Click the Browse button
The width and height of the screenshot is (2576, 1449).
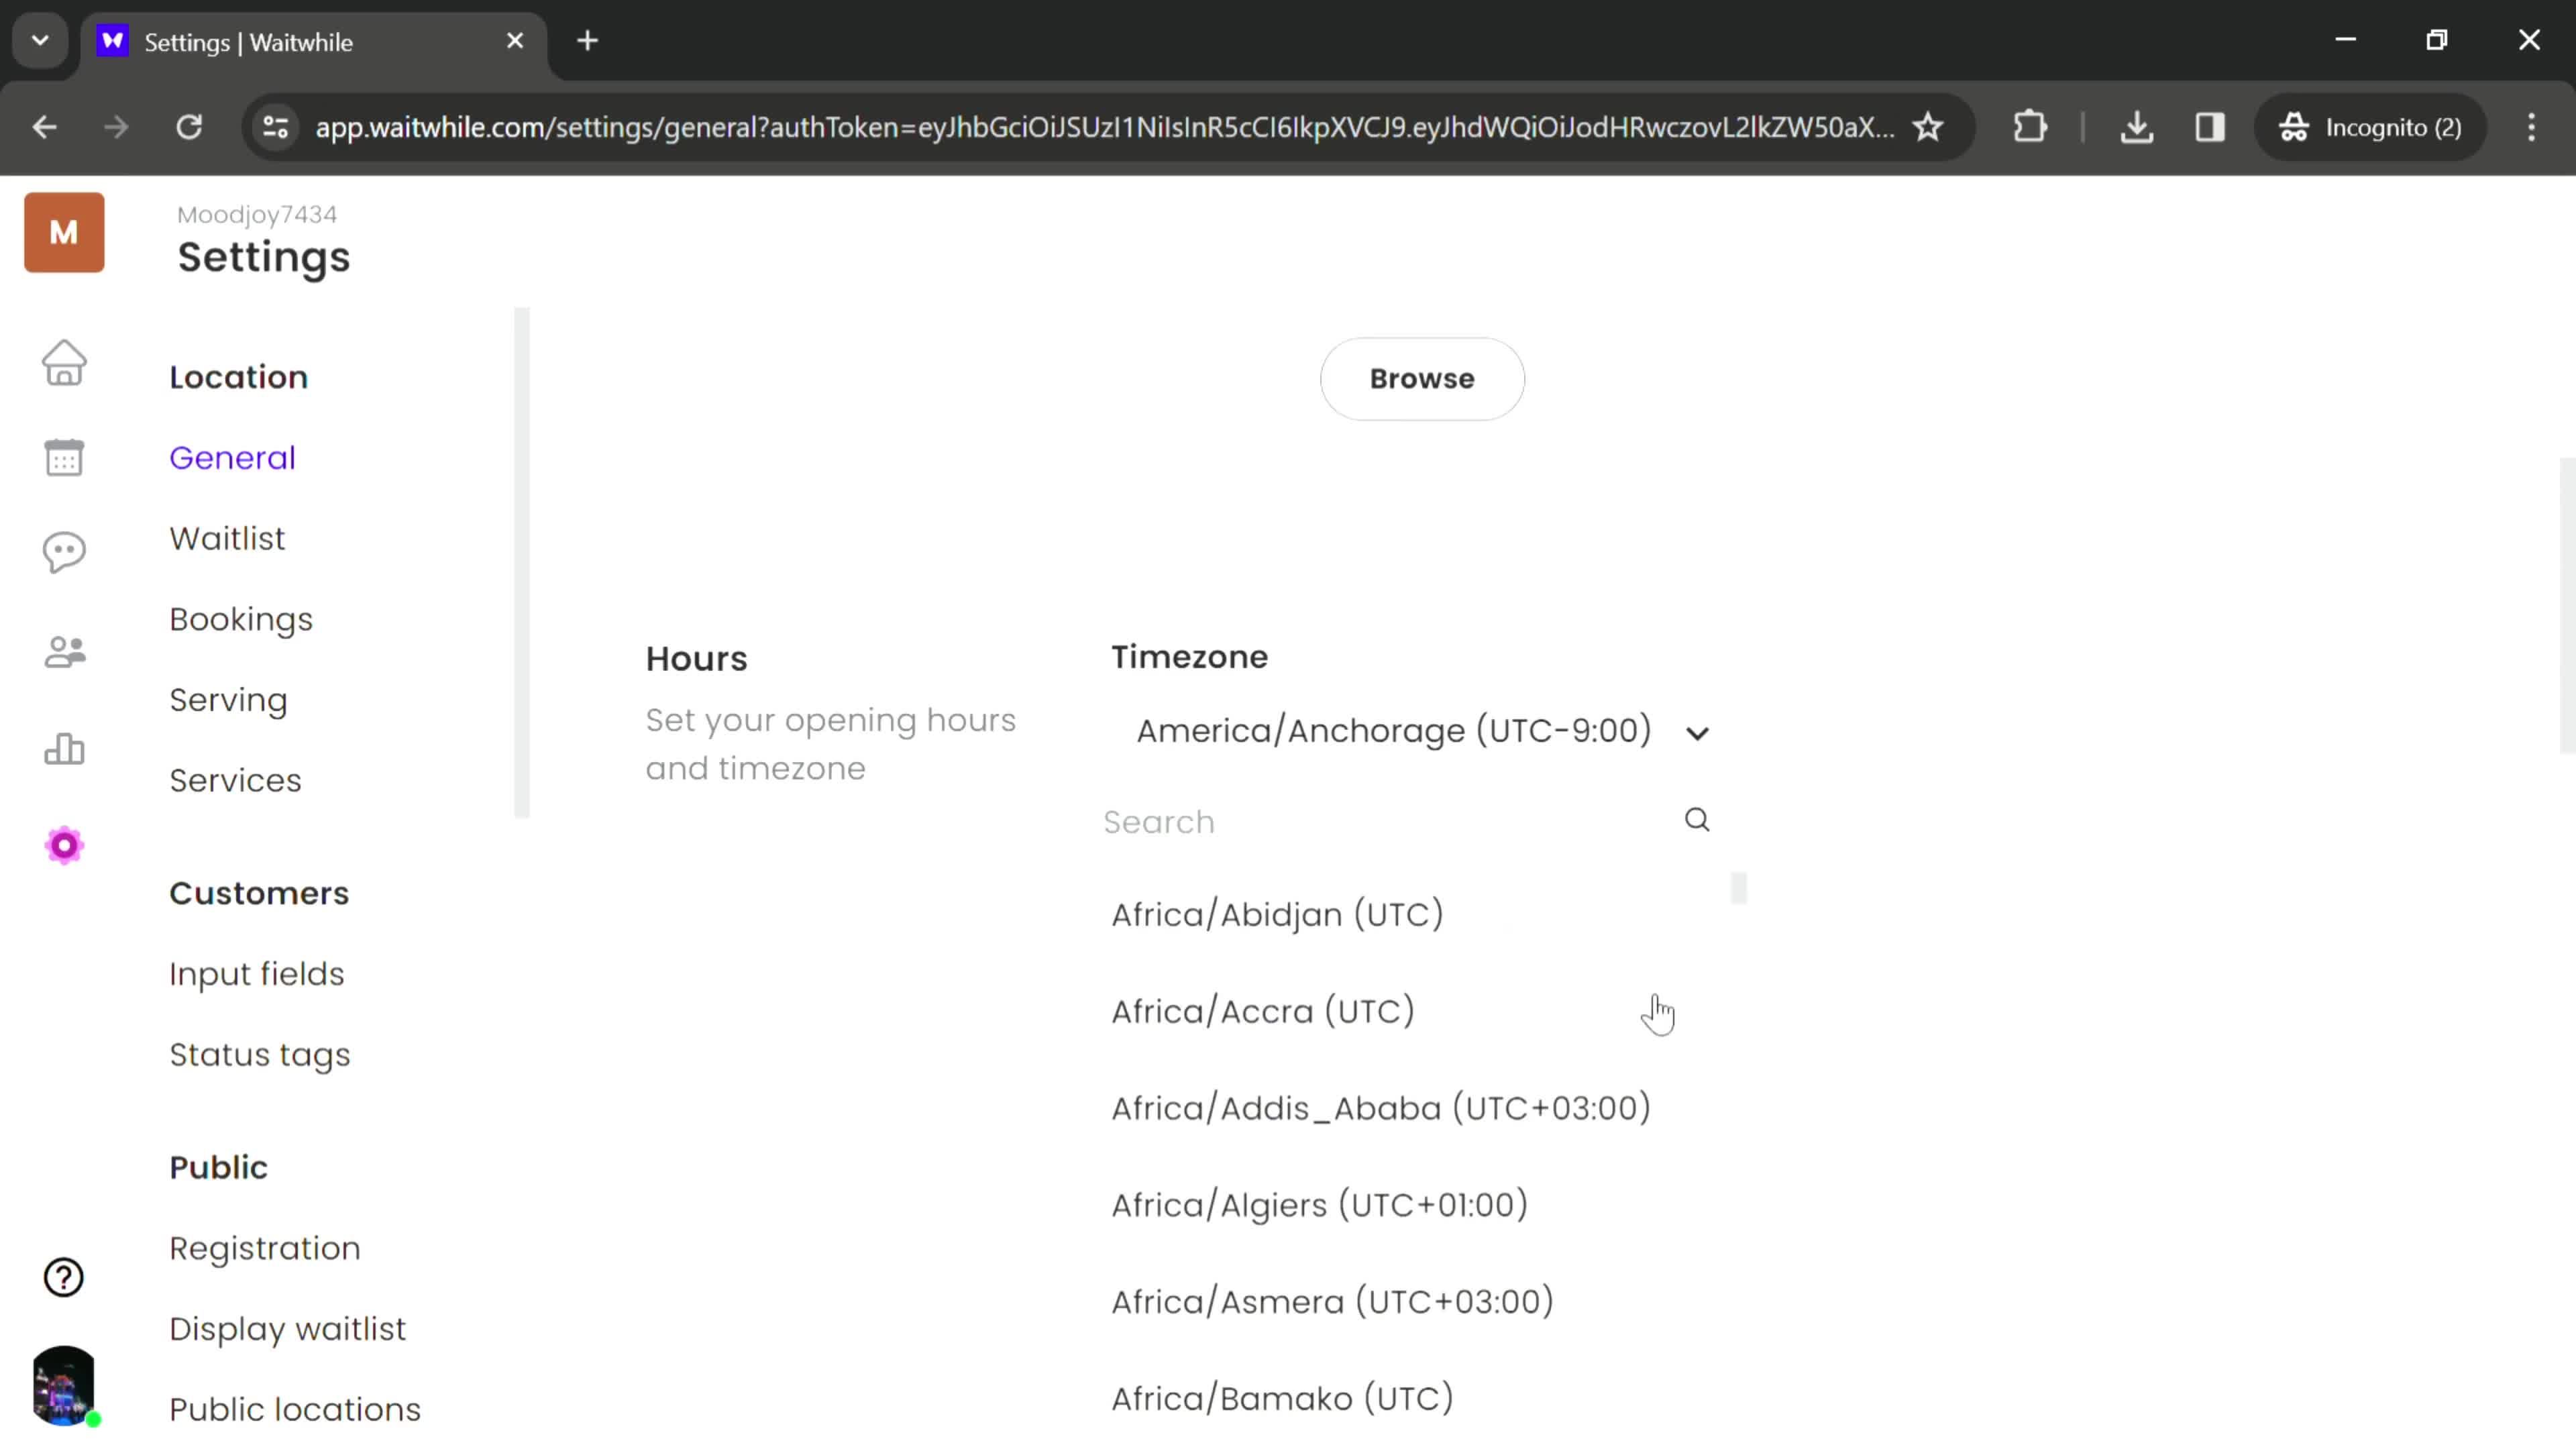pos(1422,378)
